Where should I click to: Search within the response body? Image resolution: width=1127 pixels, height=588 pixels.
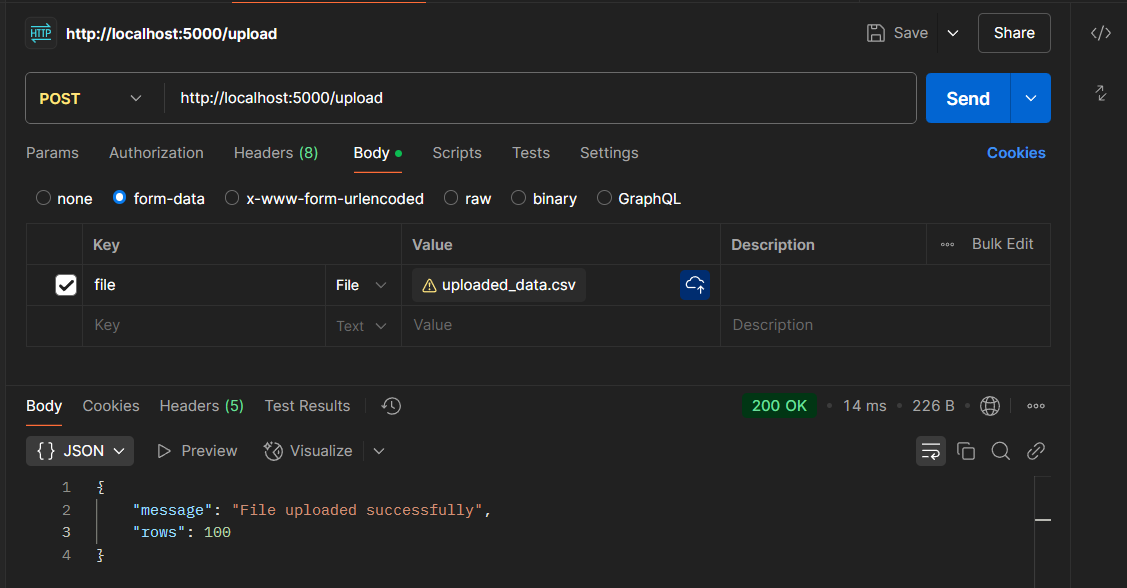tap(1000, 451)
